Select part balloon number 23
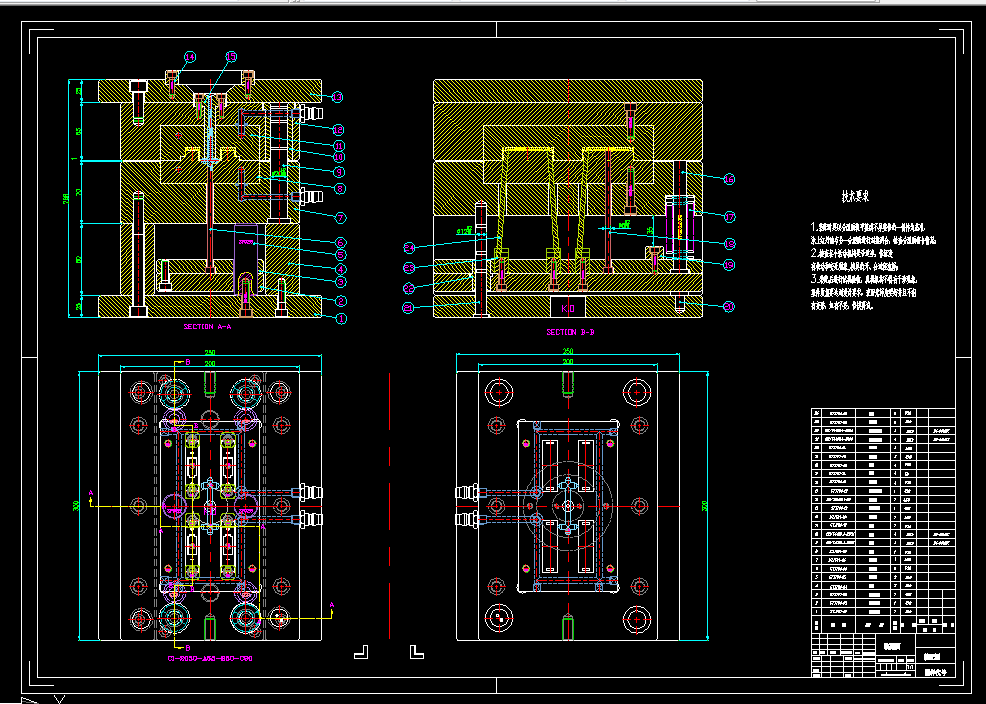This screenshot has height=704, width=986. tap(409, 268)
